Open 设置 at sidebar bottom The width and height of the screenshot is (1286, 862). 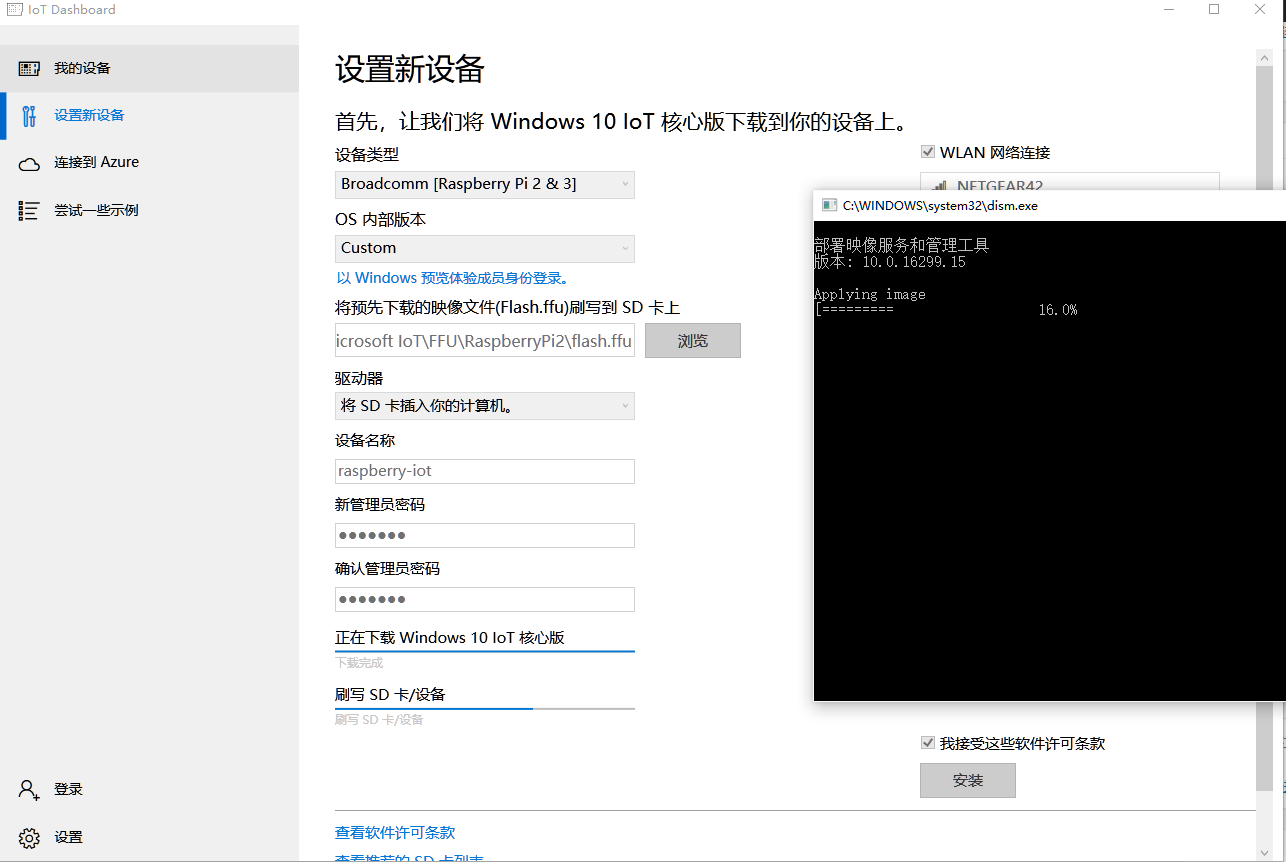tap(150, 837)
